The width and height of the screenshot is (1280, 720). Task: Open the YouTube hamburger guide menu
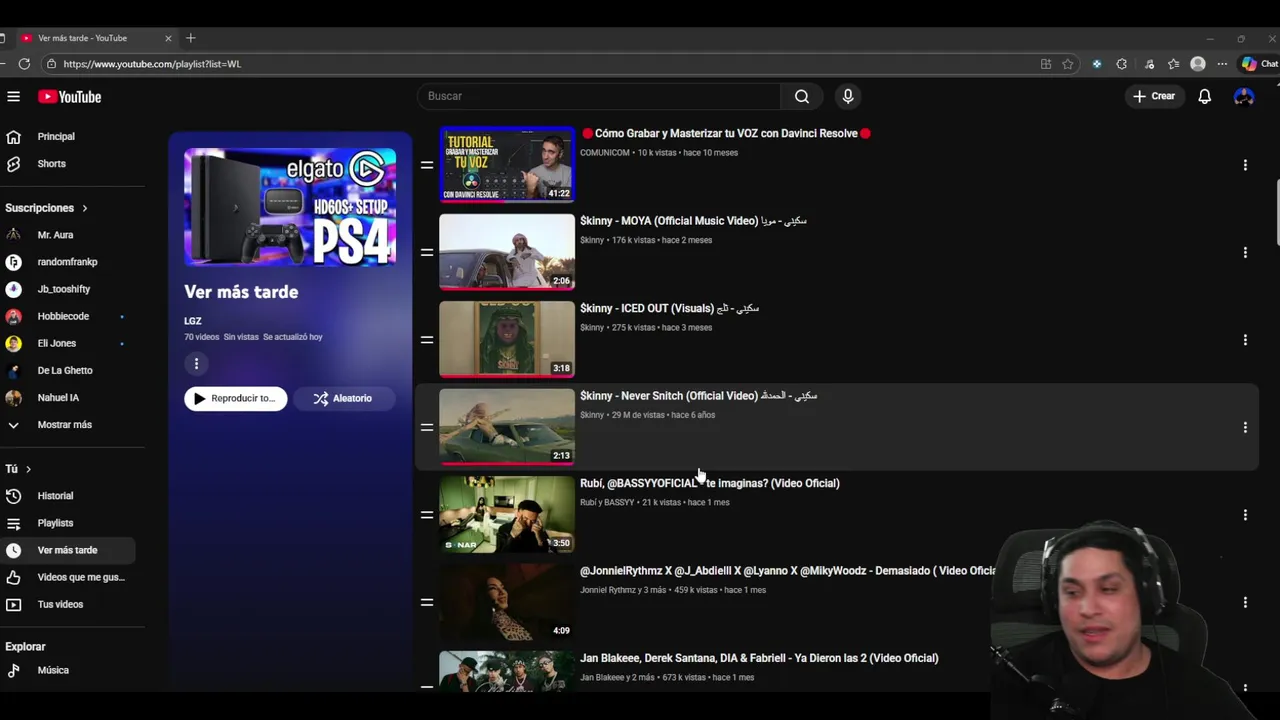point(13,97)
